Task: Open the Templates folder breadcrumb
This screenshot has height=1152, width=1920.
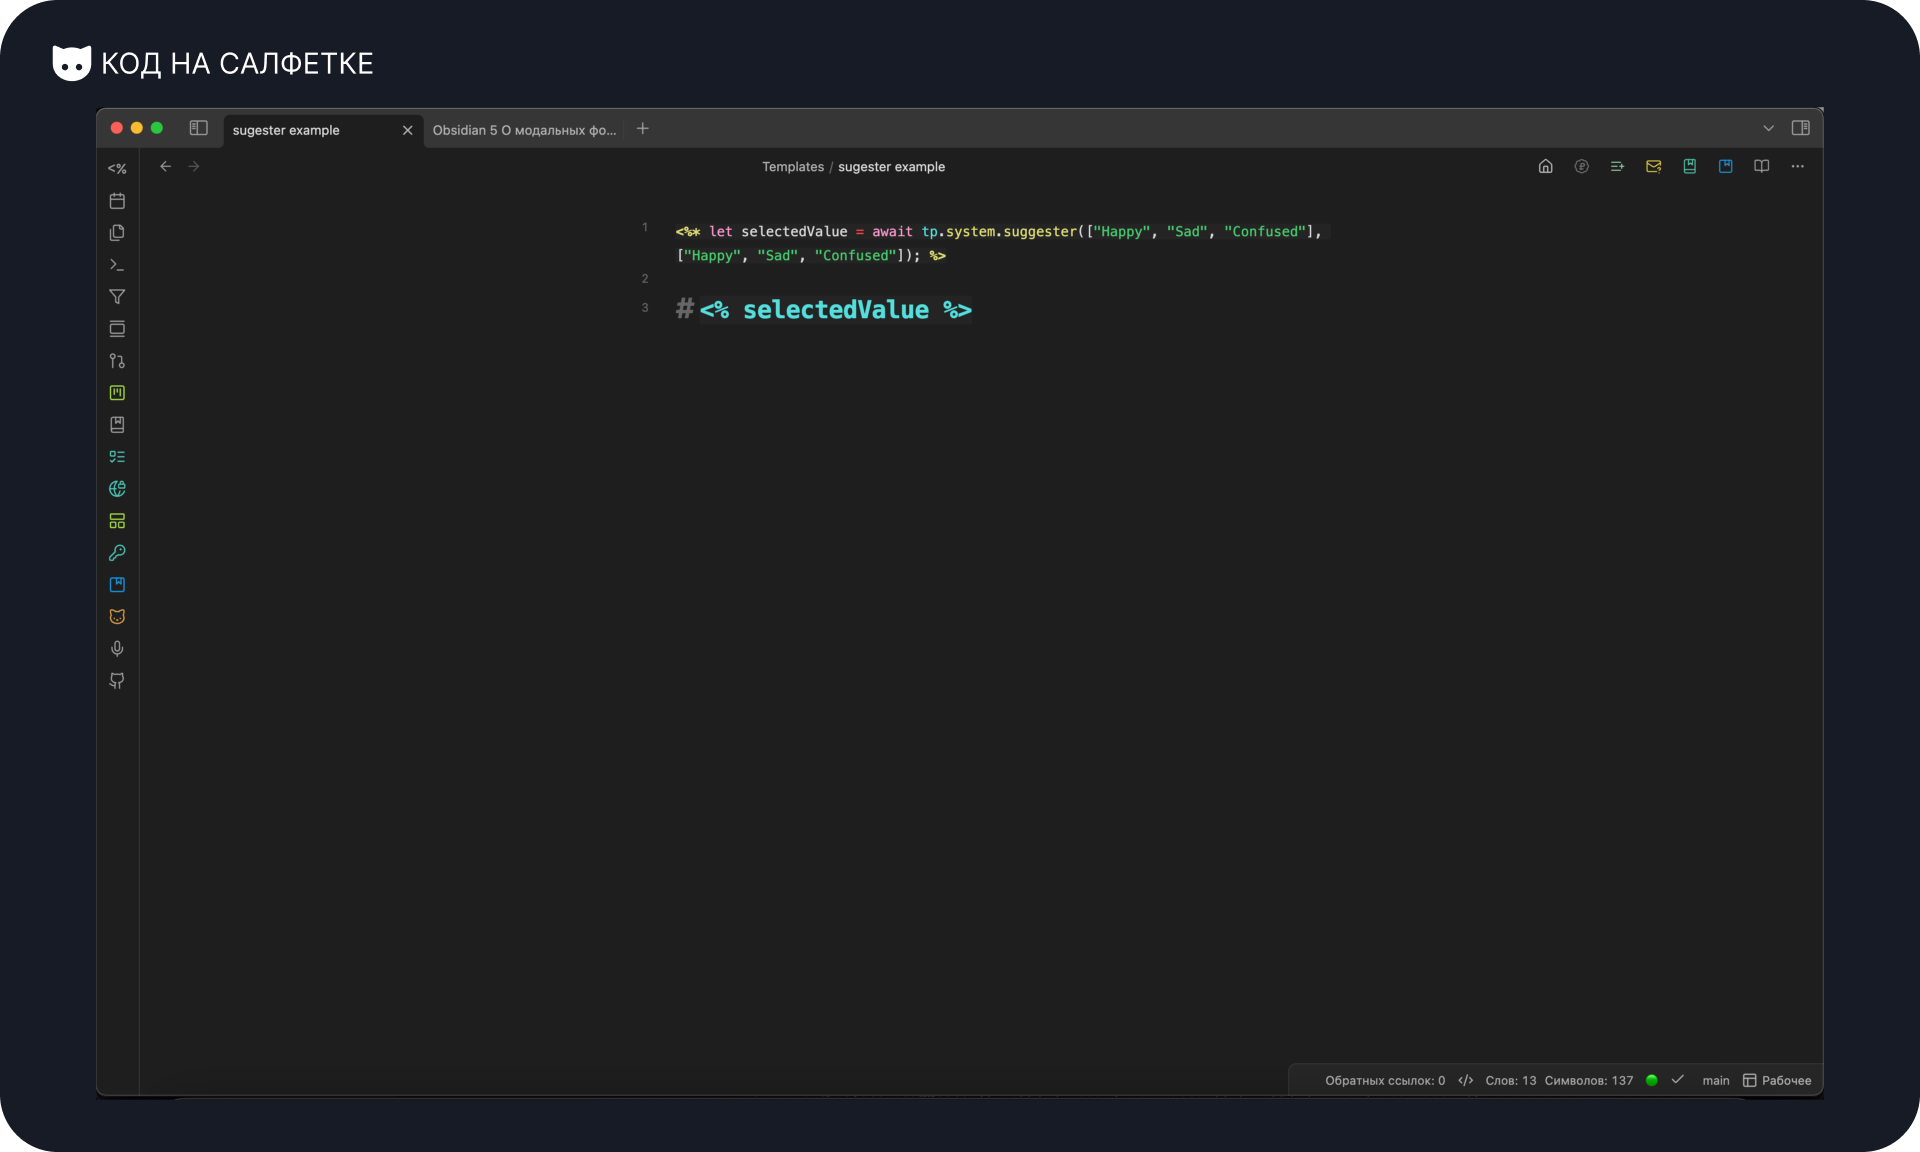Action: tap(793, 167)
